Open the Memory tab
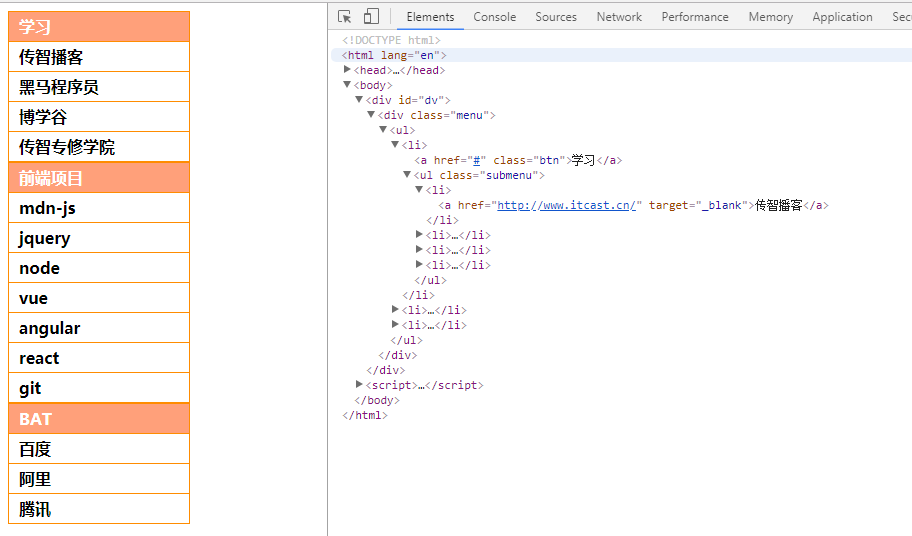This screenshot has width=912, height=536. tap(770, 17)
